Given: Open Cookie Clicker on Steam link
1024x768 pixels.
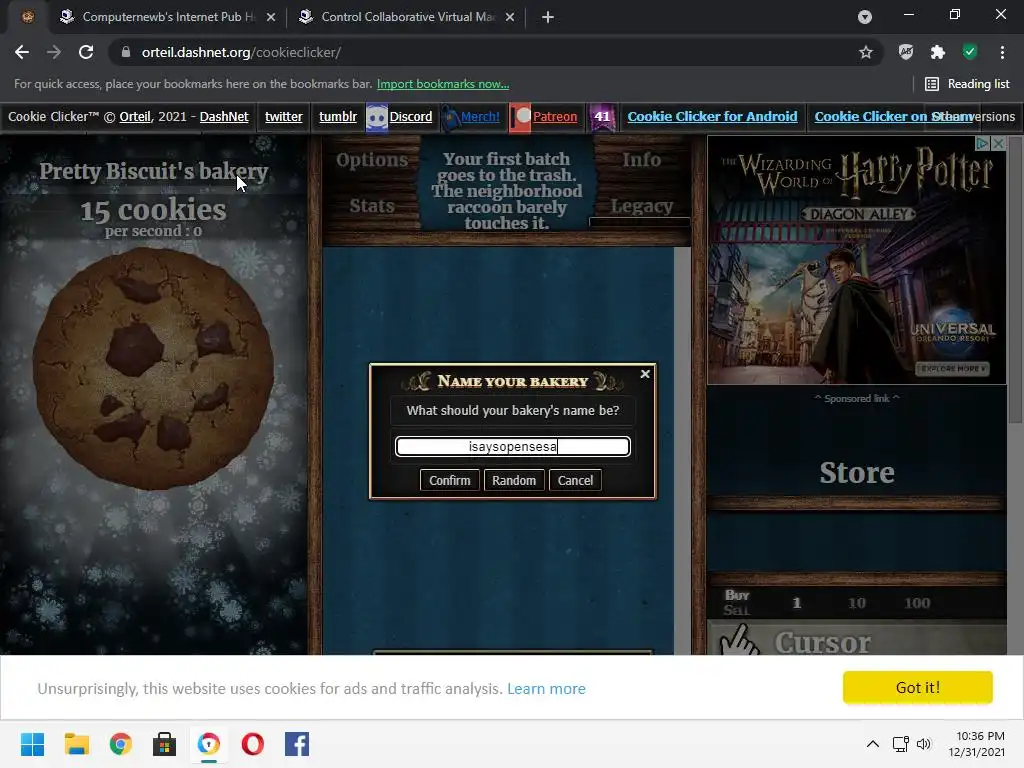Looking at the screenshot, I should coord(893,116).
